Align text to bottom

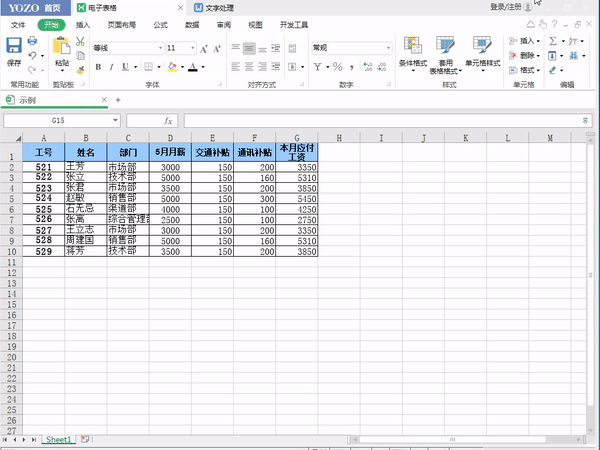262,49
